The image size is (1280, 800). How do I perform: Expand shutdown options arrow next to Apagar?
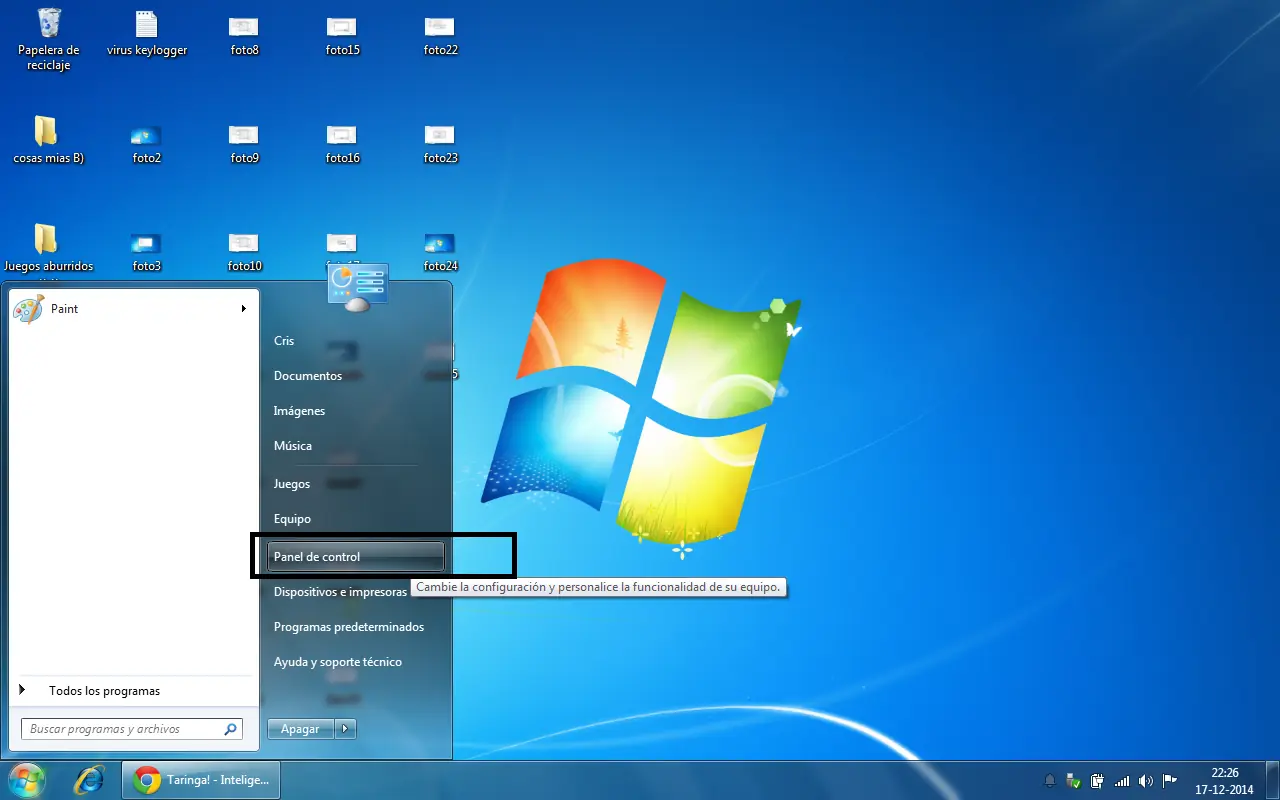[346, 729]
